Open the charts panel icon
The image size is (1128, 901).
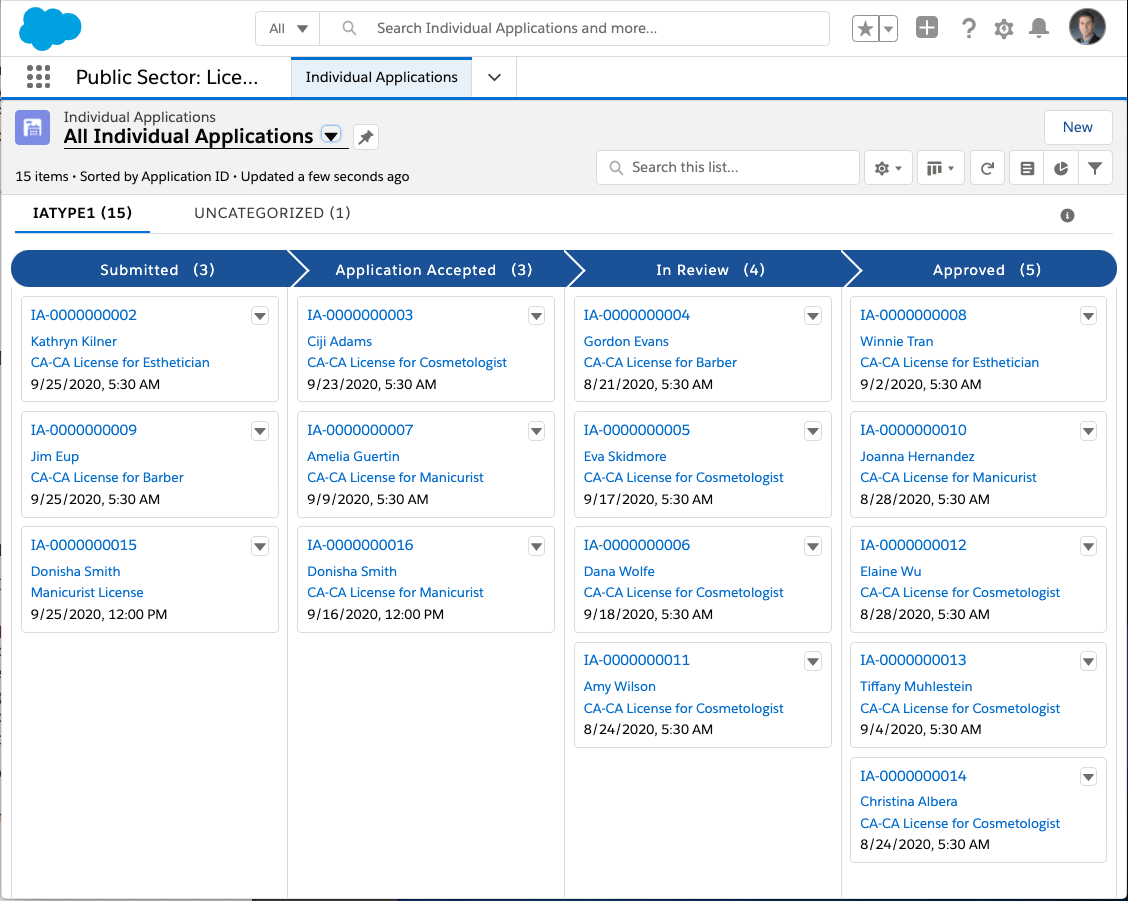1061,167
